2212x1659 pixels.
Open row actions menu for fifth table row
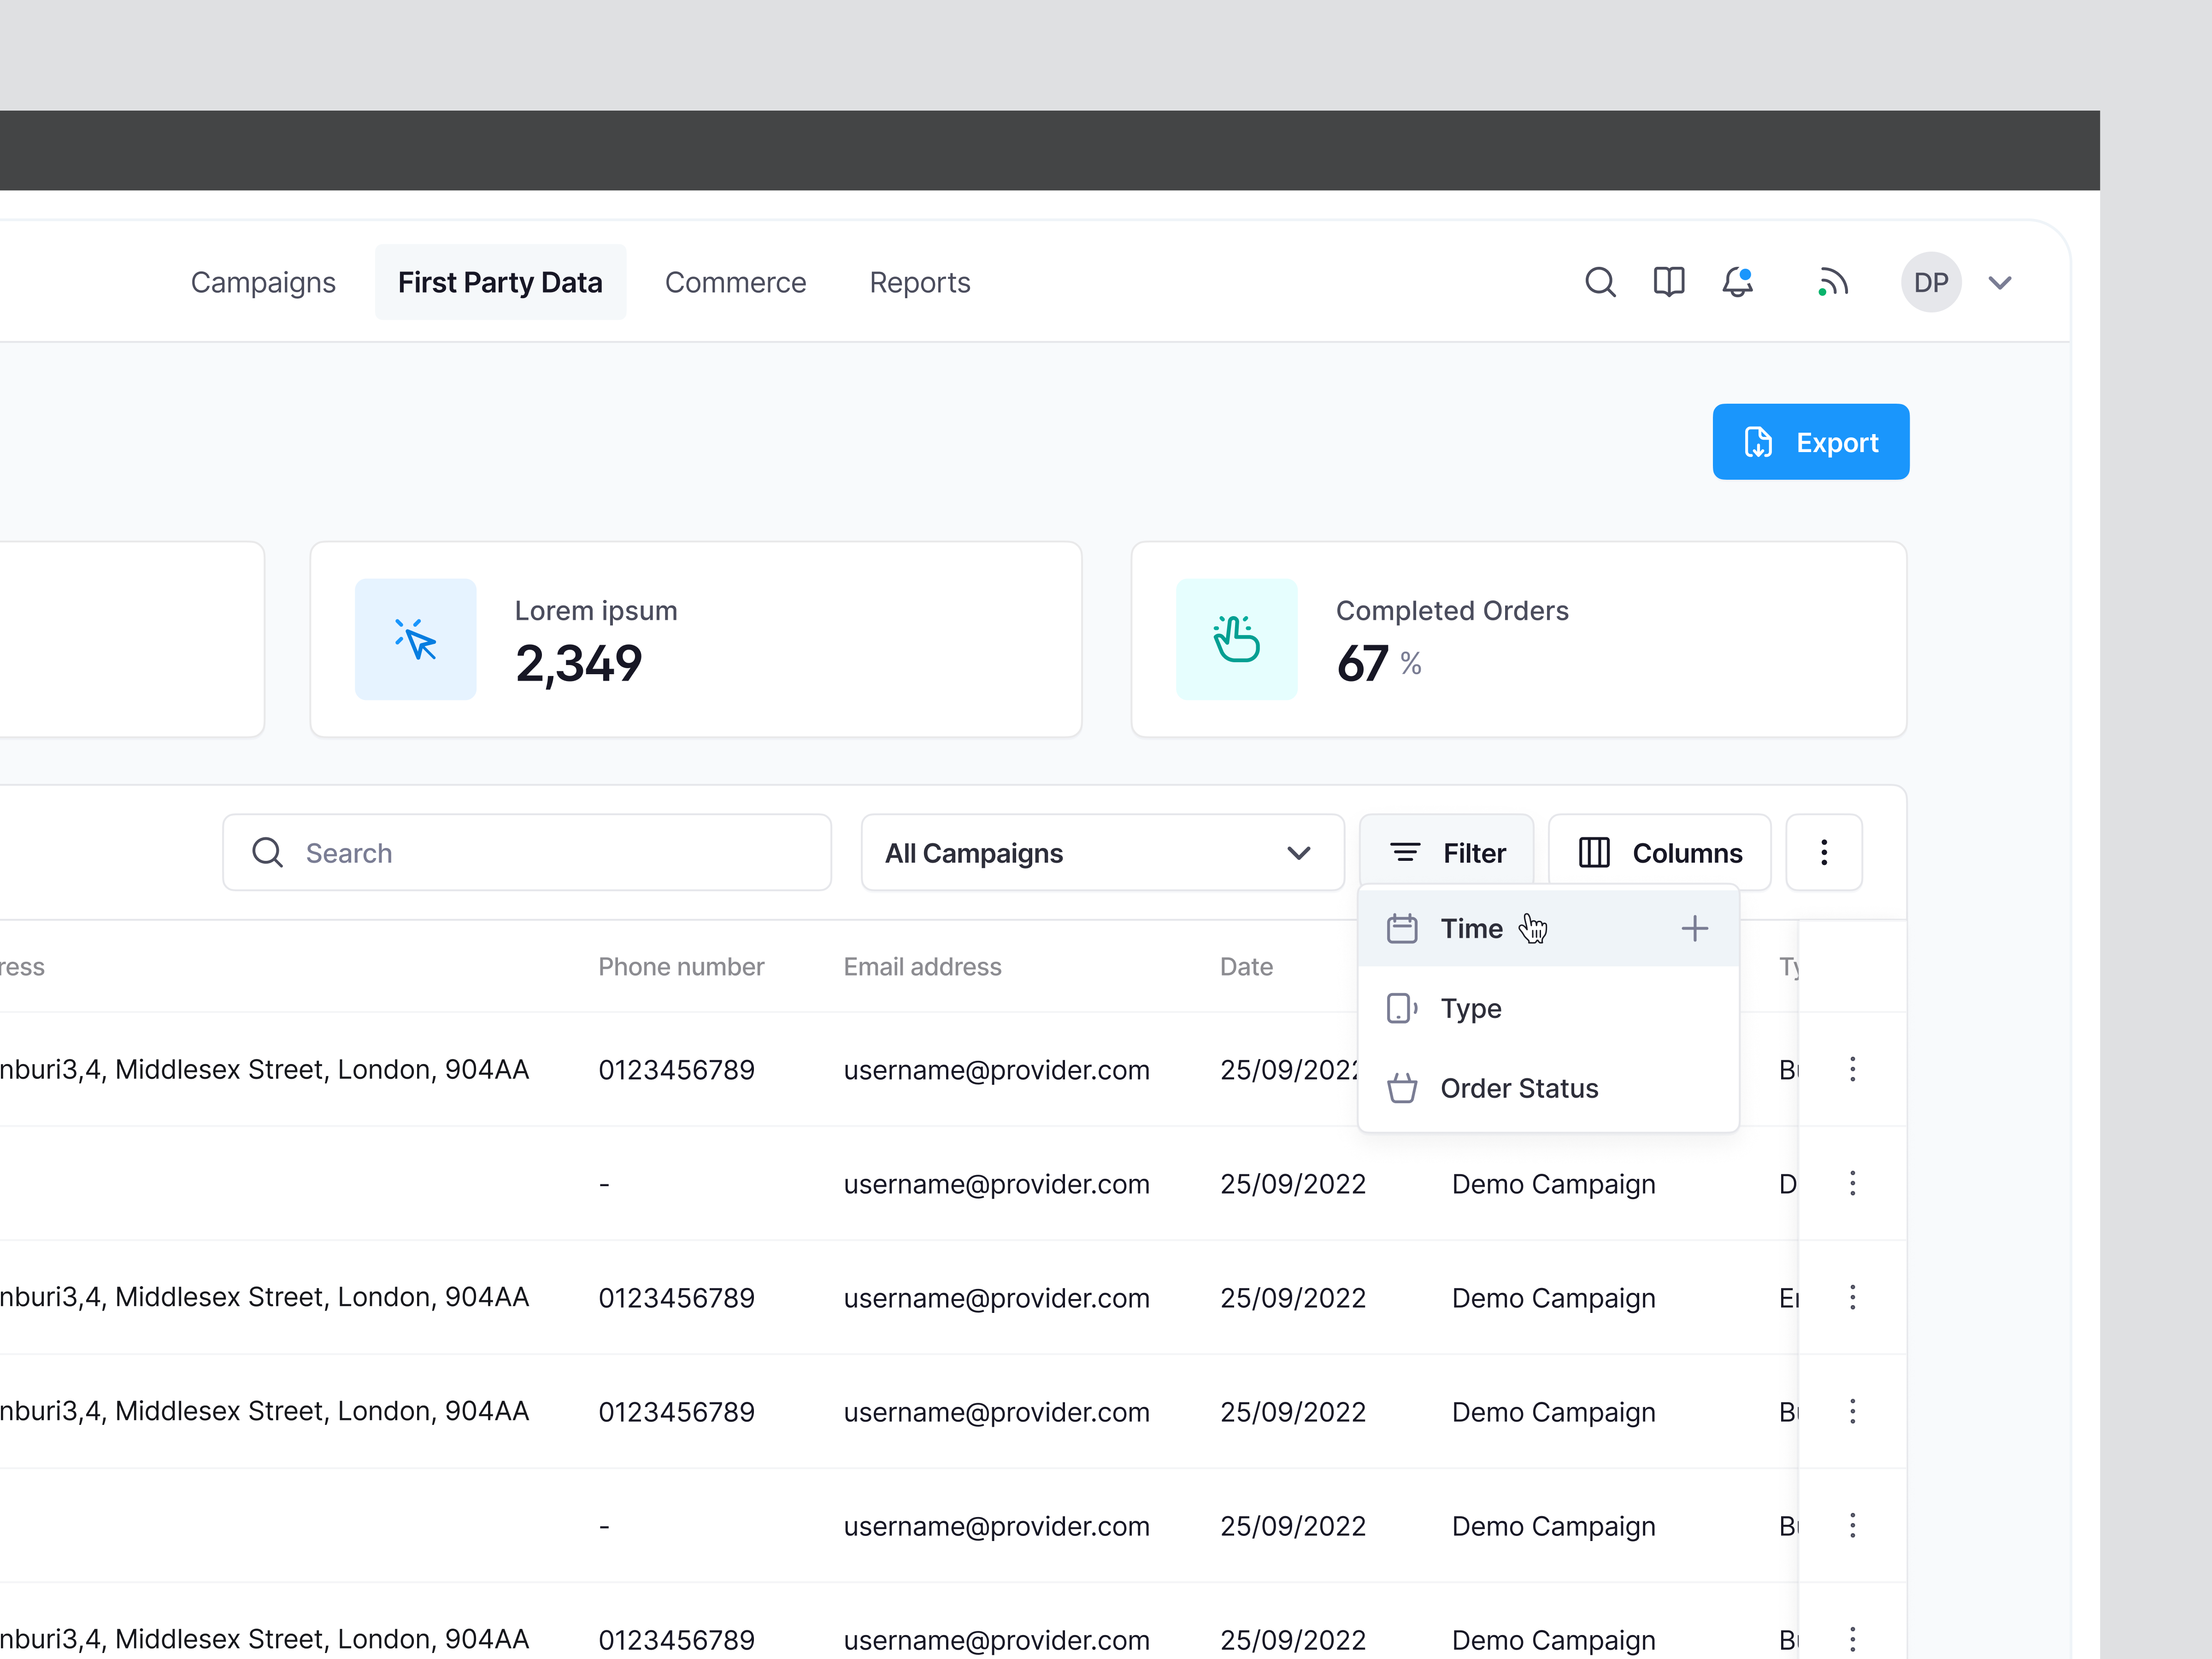point(1852,1525)
